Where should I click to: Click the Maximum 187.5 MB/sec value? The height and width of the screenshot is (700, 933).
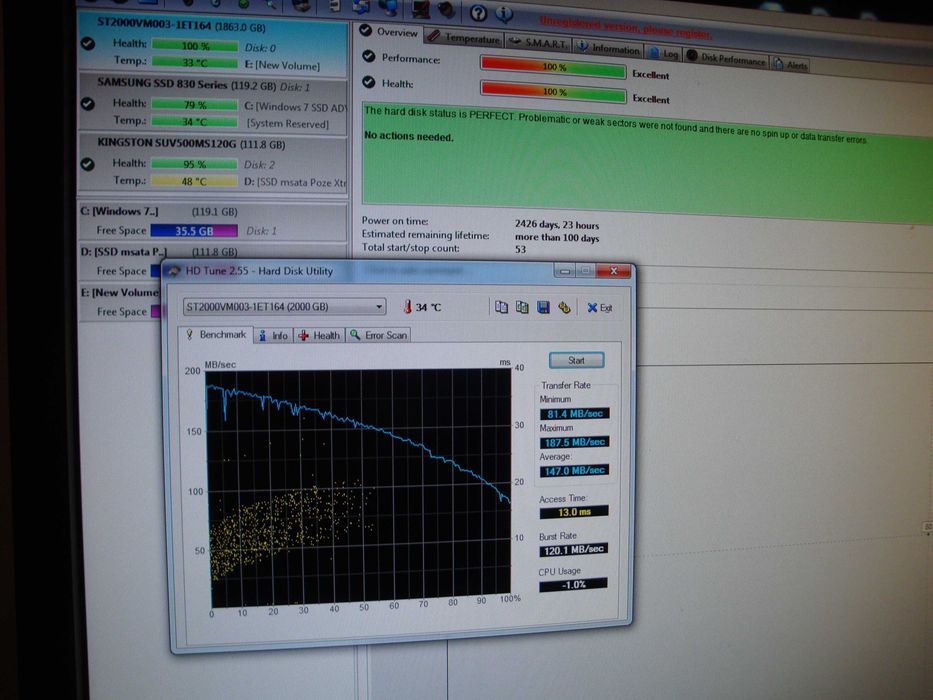pos(574,442)
